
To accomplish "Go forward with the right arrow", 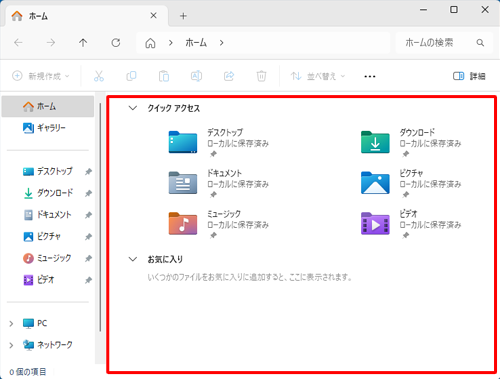I will pos(51,43).
